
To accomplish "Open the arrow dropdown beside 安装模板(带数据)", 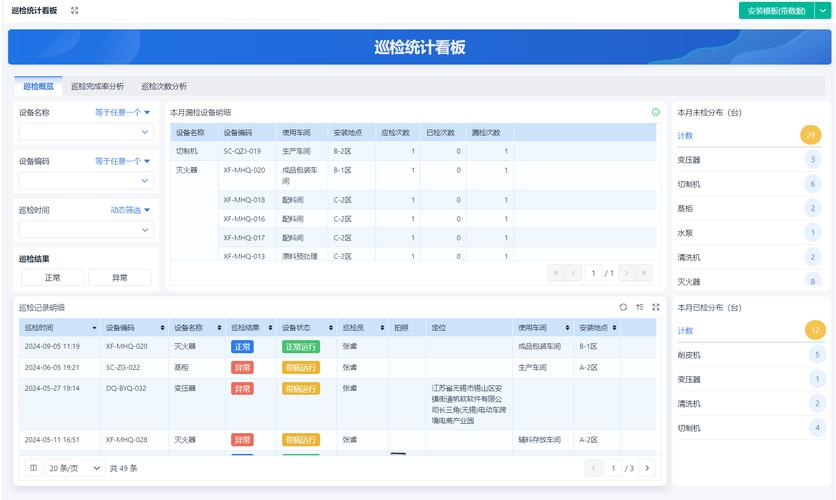I will click(823, 11).
